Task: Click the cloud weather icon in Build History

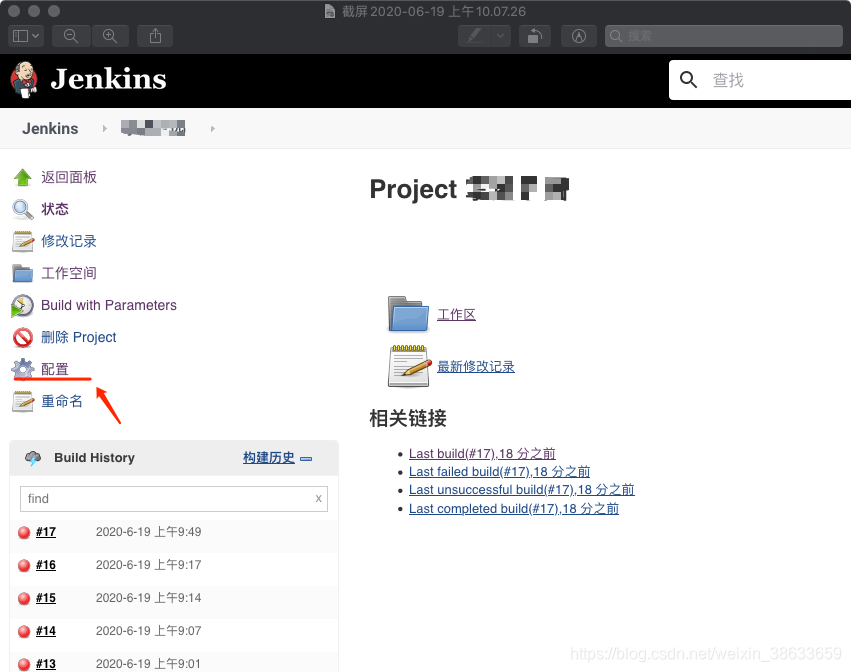Action: 33,458
